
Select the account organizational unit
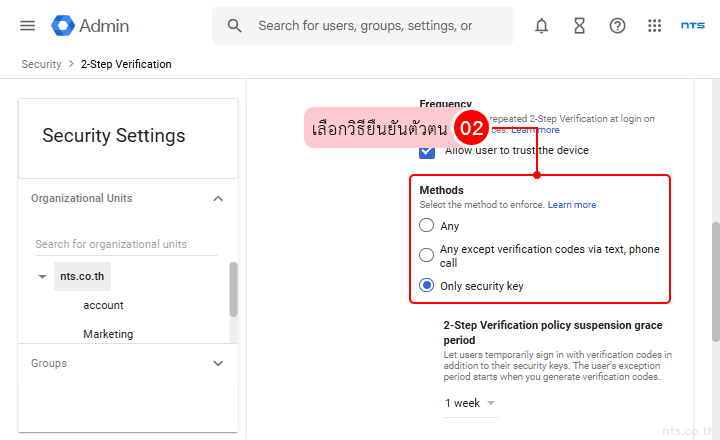(x=103, y=305)
